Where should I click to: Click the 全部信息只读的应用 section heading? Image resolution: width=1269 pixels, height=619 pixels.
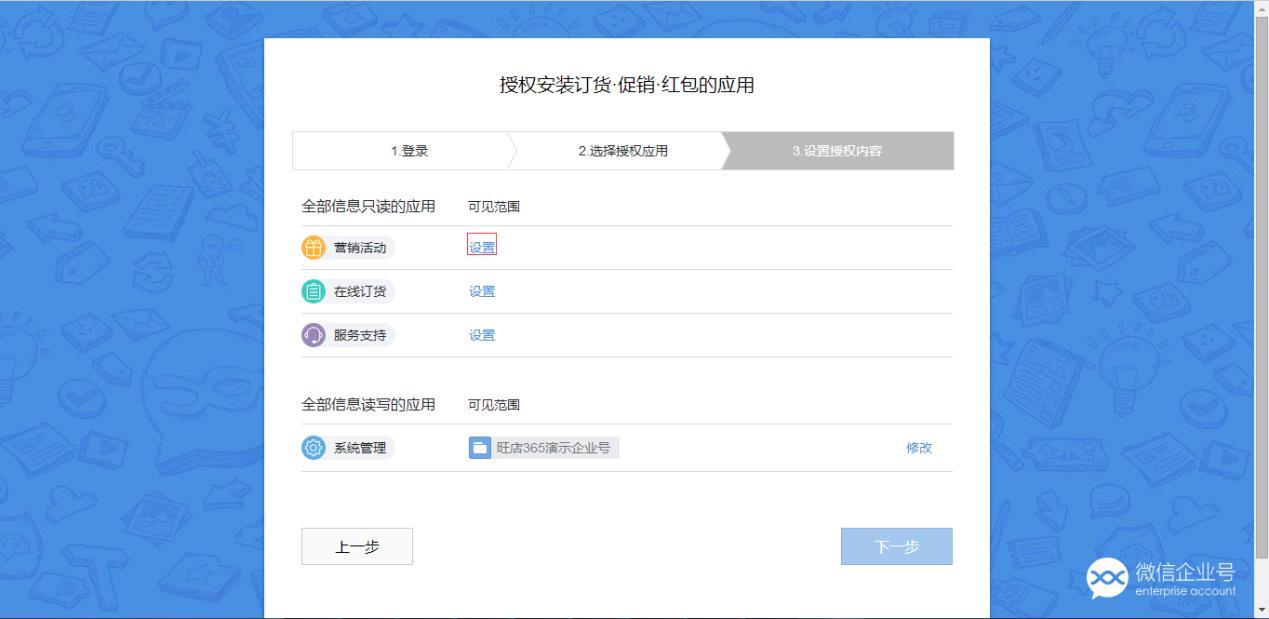pyautogui.click(x=368, y=207)
